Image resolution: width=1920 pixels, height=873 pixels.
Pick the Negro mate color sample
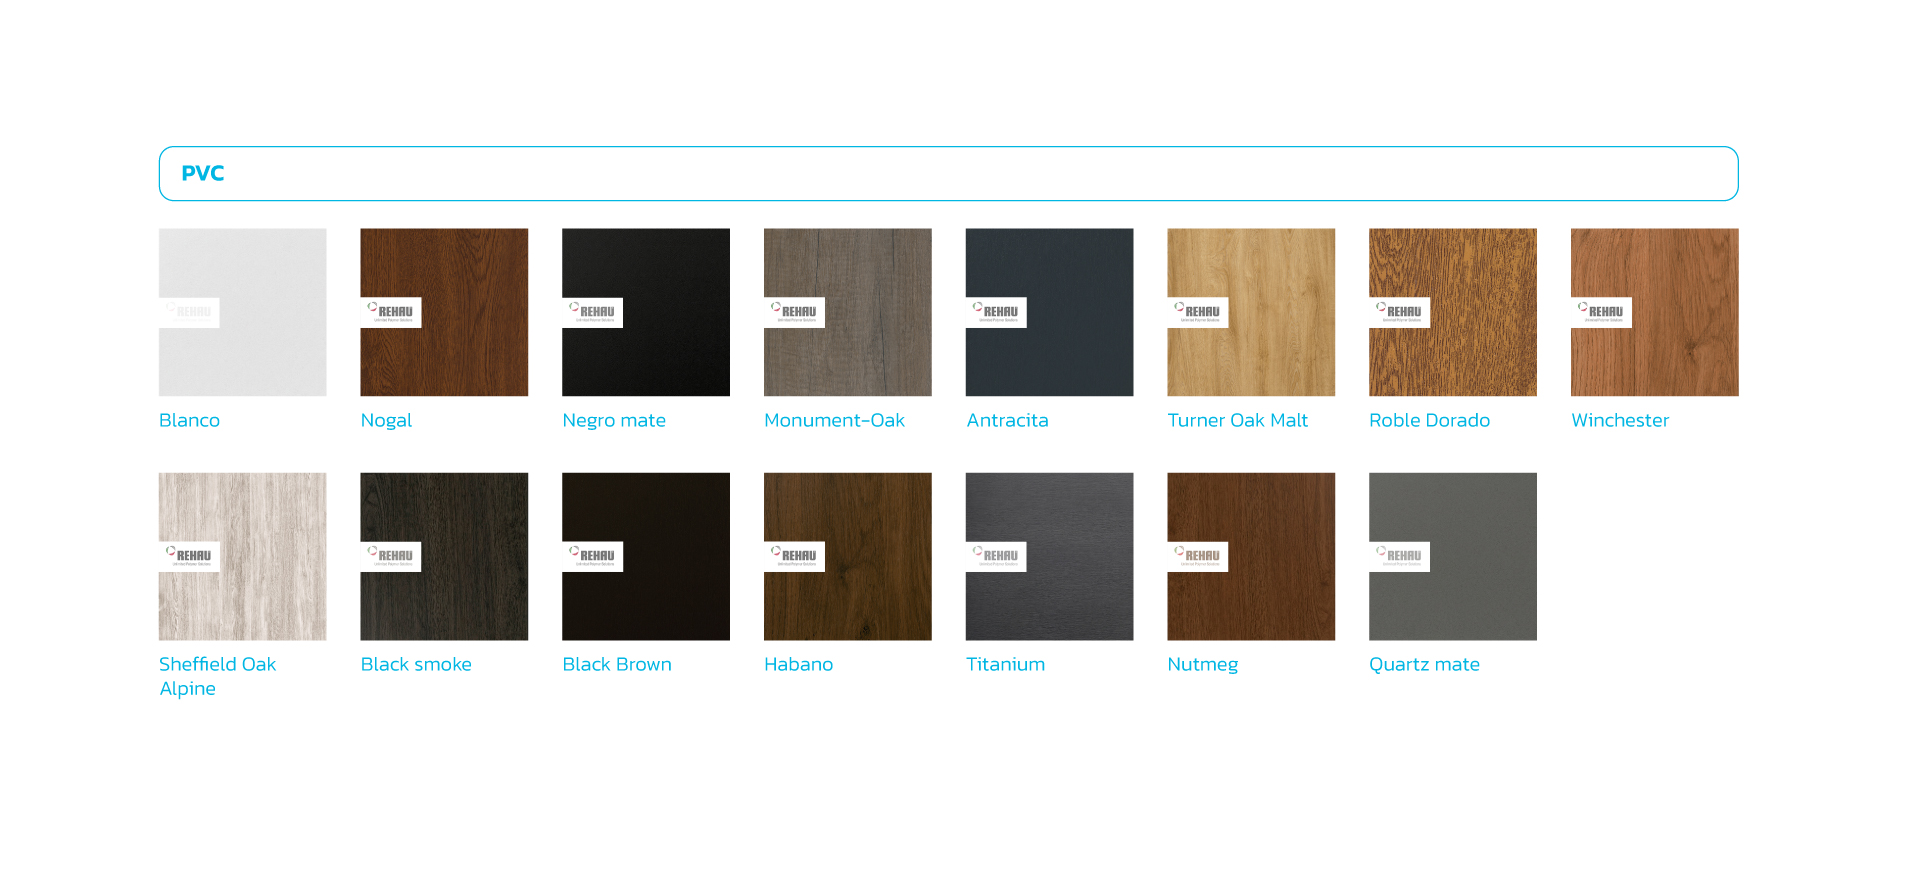(646, 312)
